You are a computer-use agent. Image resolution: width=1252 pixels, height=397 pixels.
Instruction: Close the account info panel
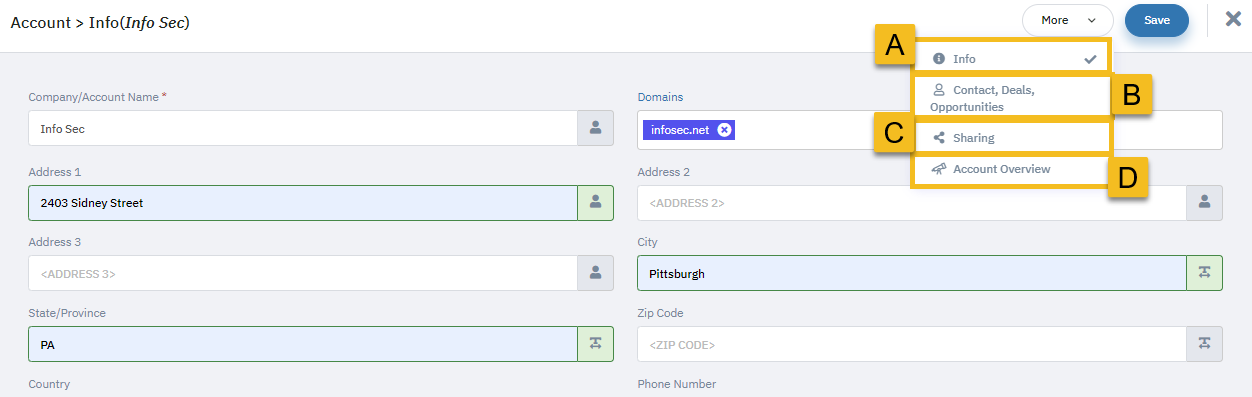coord(1233,19)
